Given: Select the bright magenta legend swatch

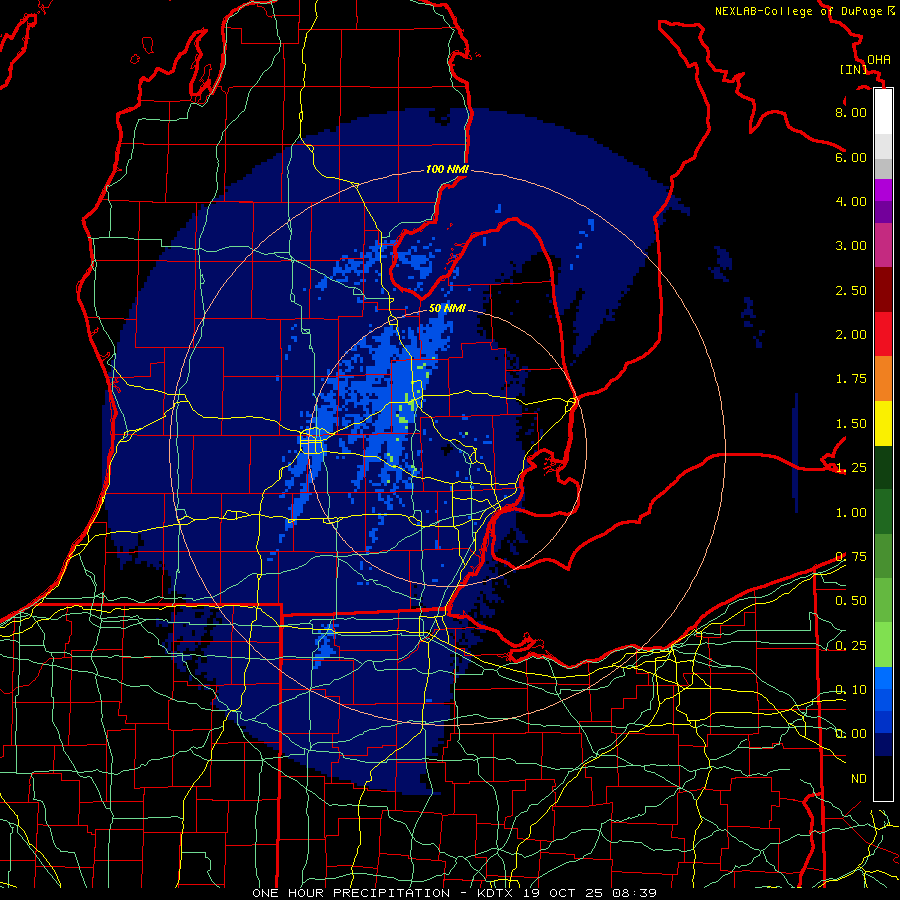Looking at the screenshot, I should click(883, 190).
